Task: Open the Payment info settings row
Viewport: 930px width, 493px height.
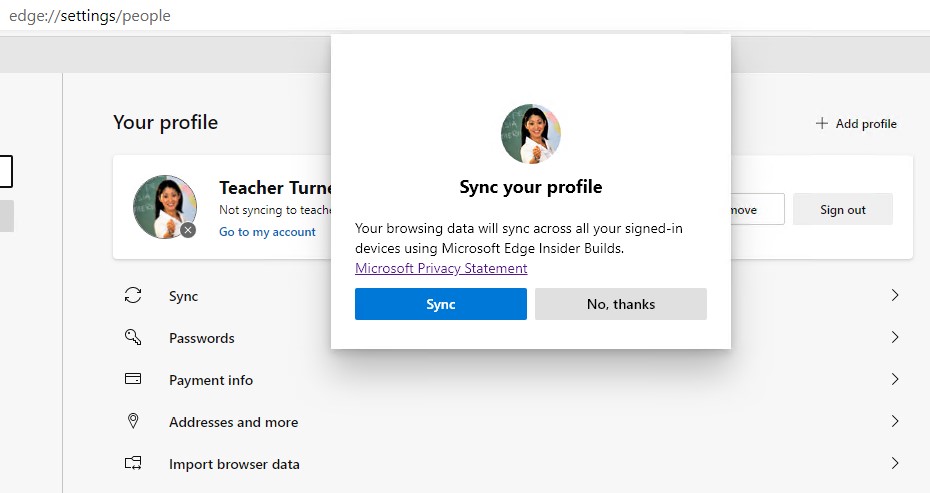Action: (512, 380)
